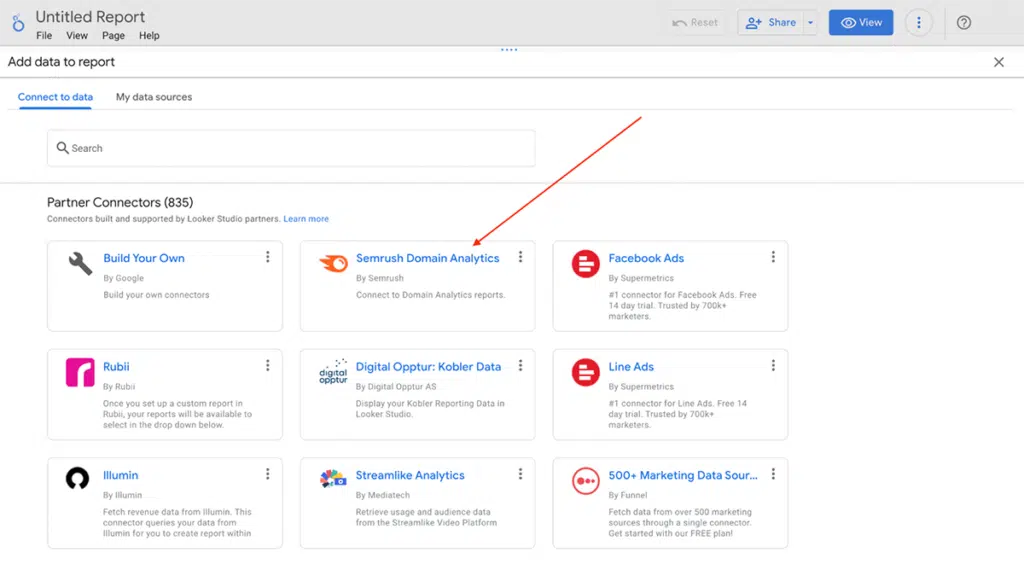Image resolution: width=1024 pixels, height=564 pixels.
Task: Focus the connector Search input field
Action: click(x=291, y=148)
